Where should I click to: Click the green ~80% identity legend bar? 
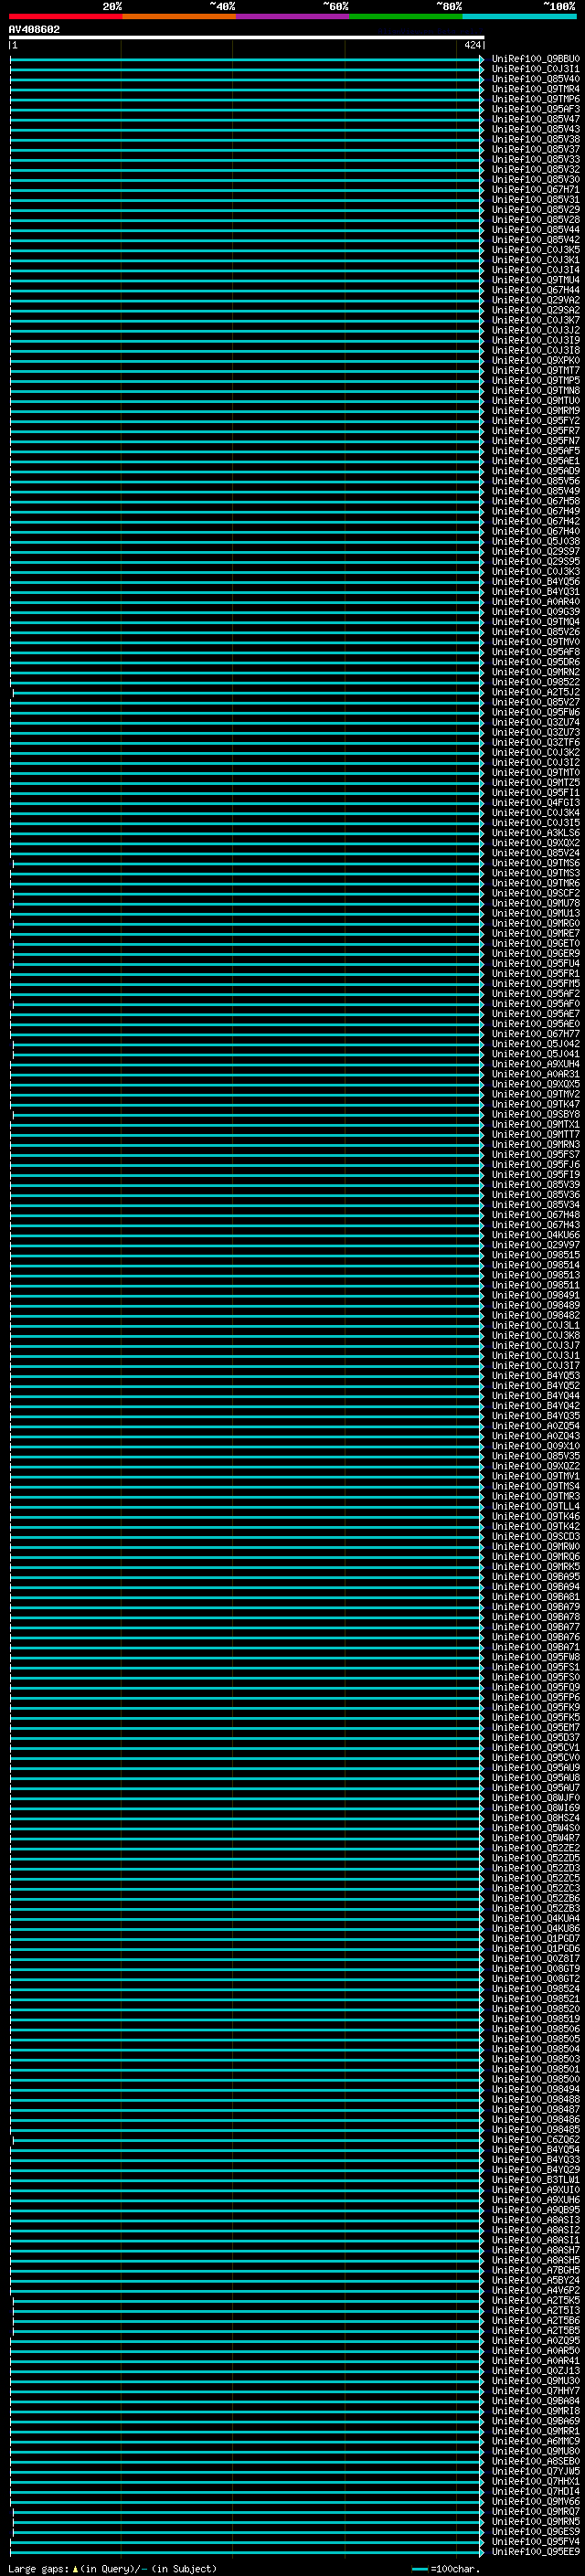pos(406,17)
